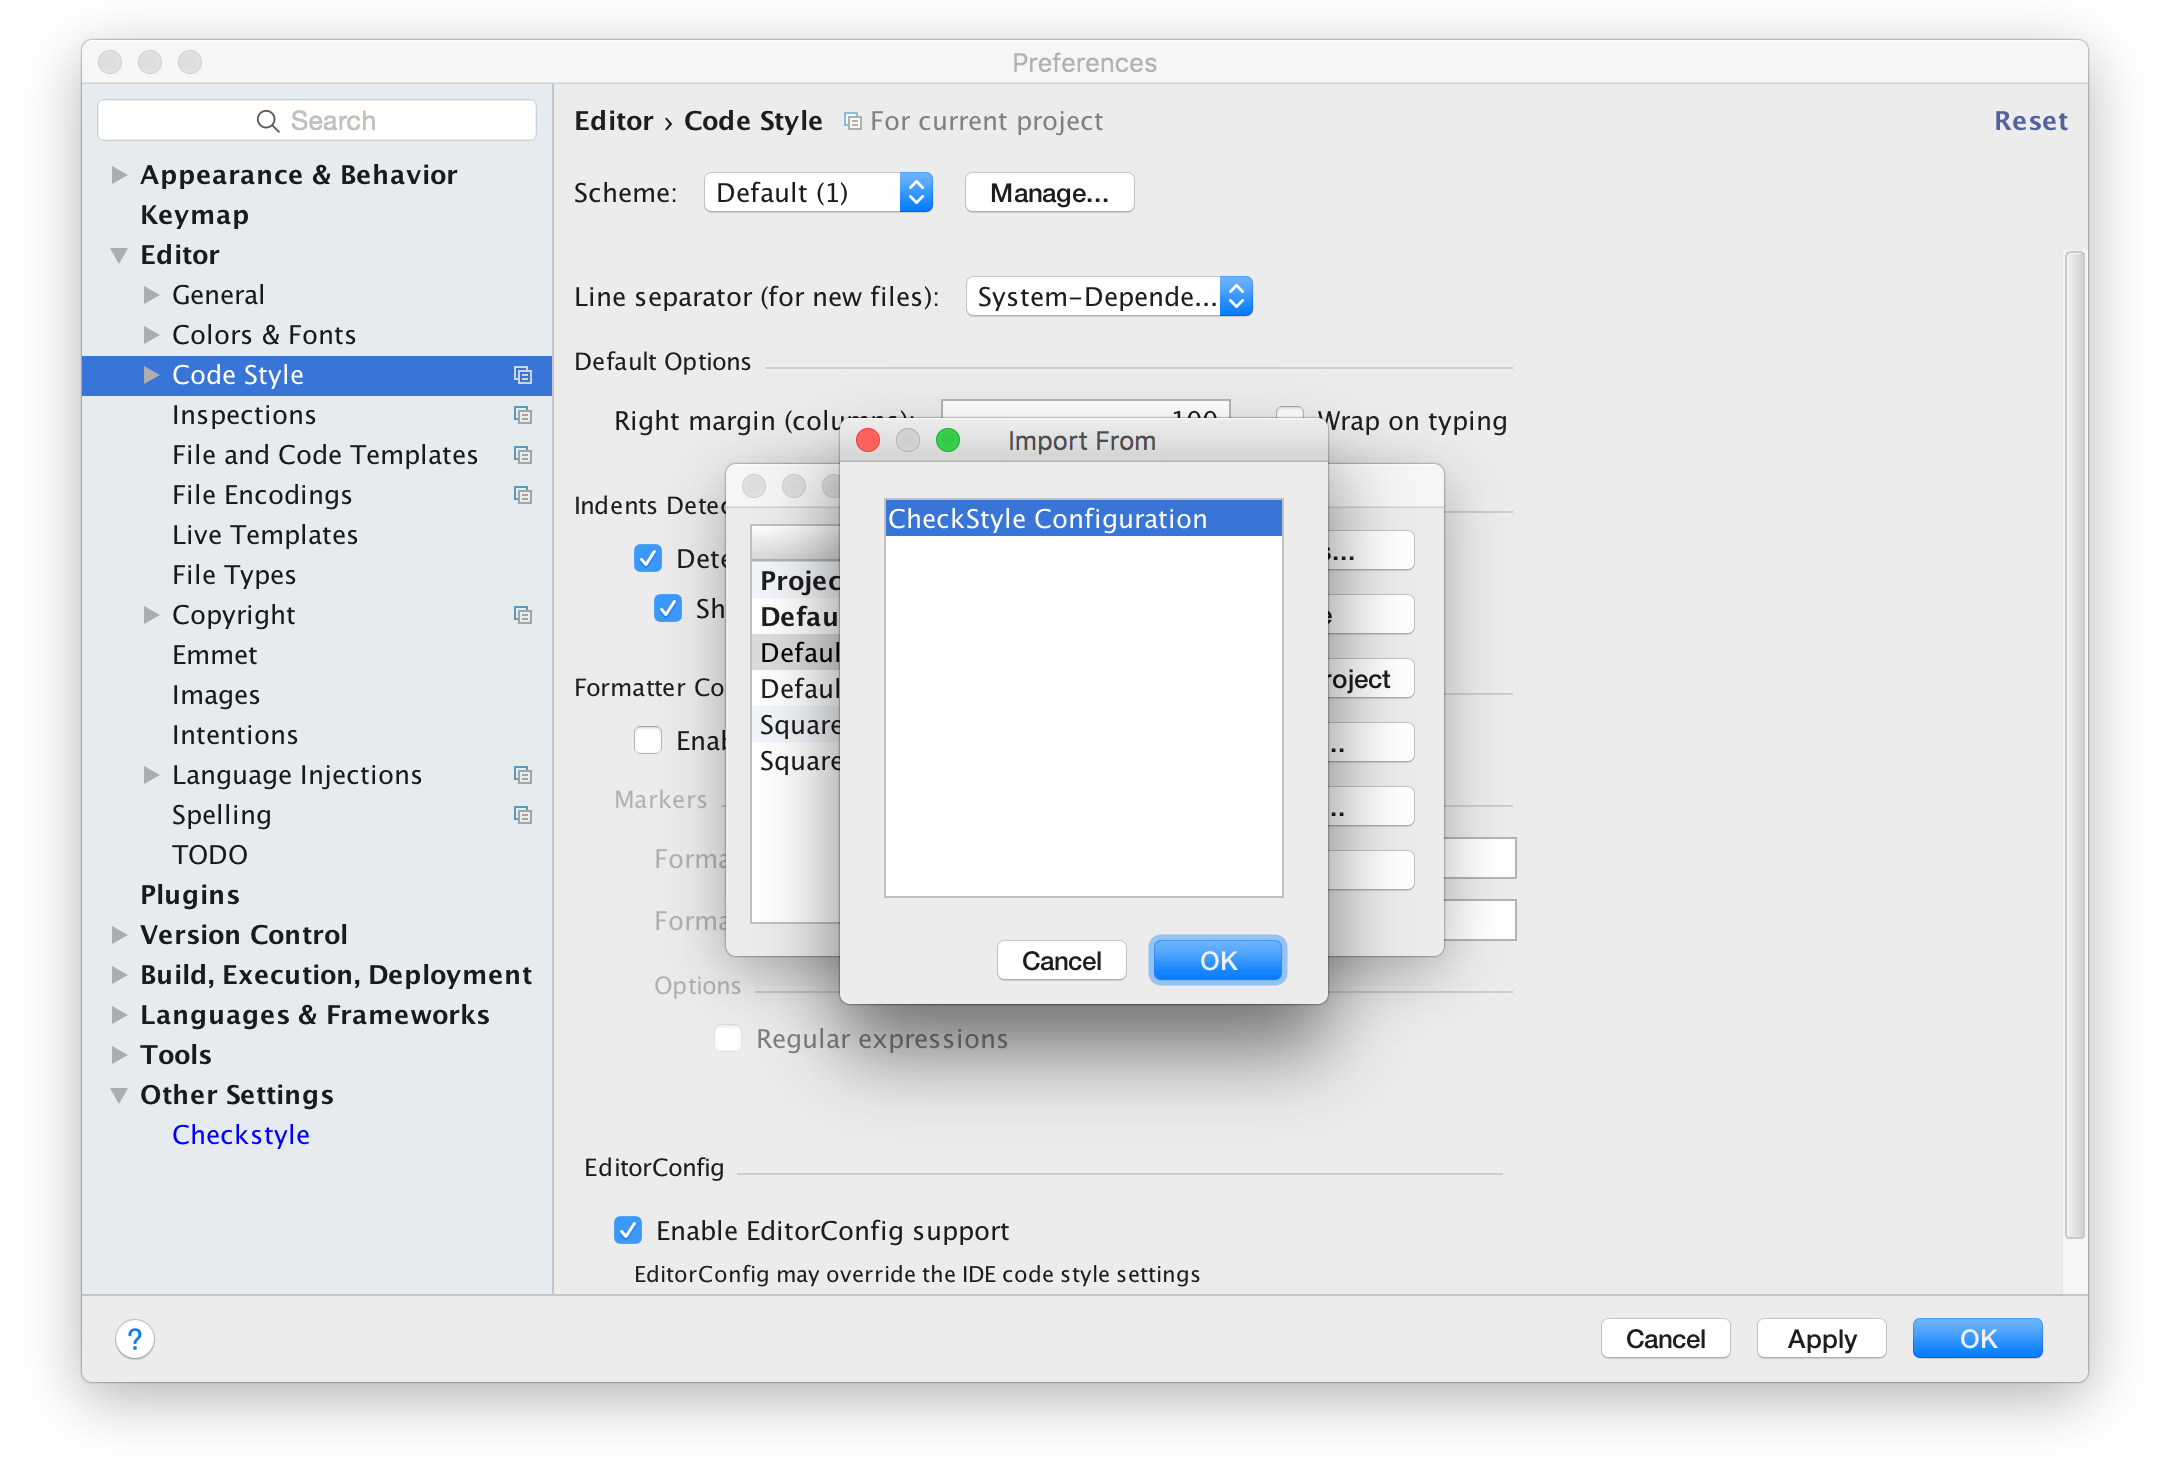The width and height of the screenshot is (2162, 1484).
Task: Enable the Wrap on typing checkbox
Action: coord(1290,412)
